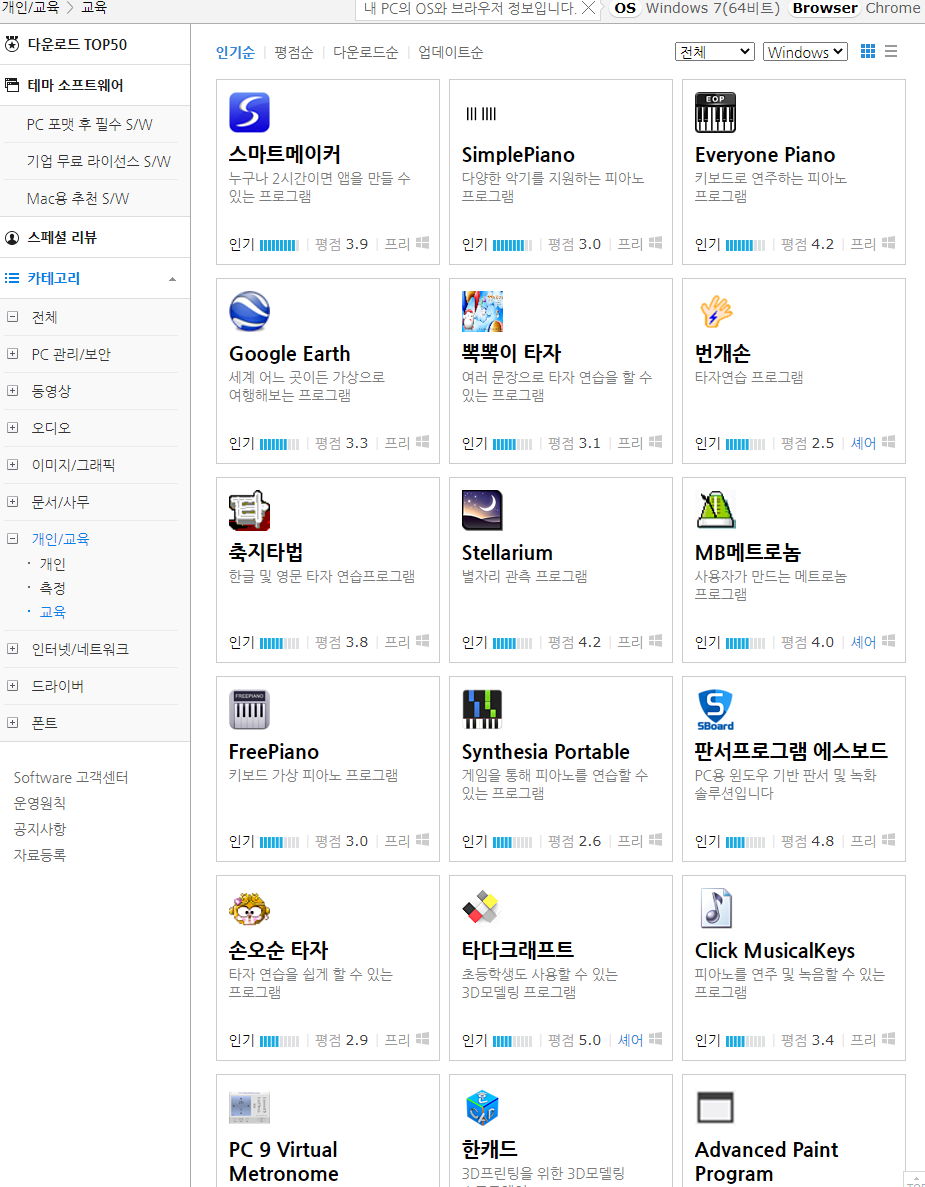Click the 번개손 hand icon
Viewport: 925px width, 1187px height.
[715, 311]
